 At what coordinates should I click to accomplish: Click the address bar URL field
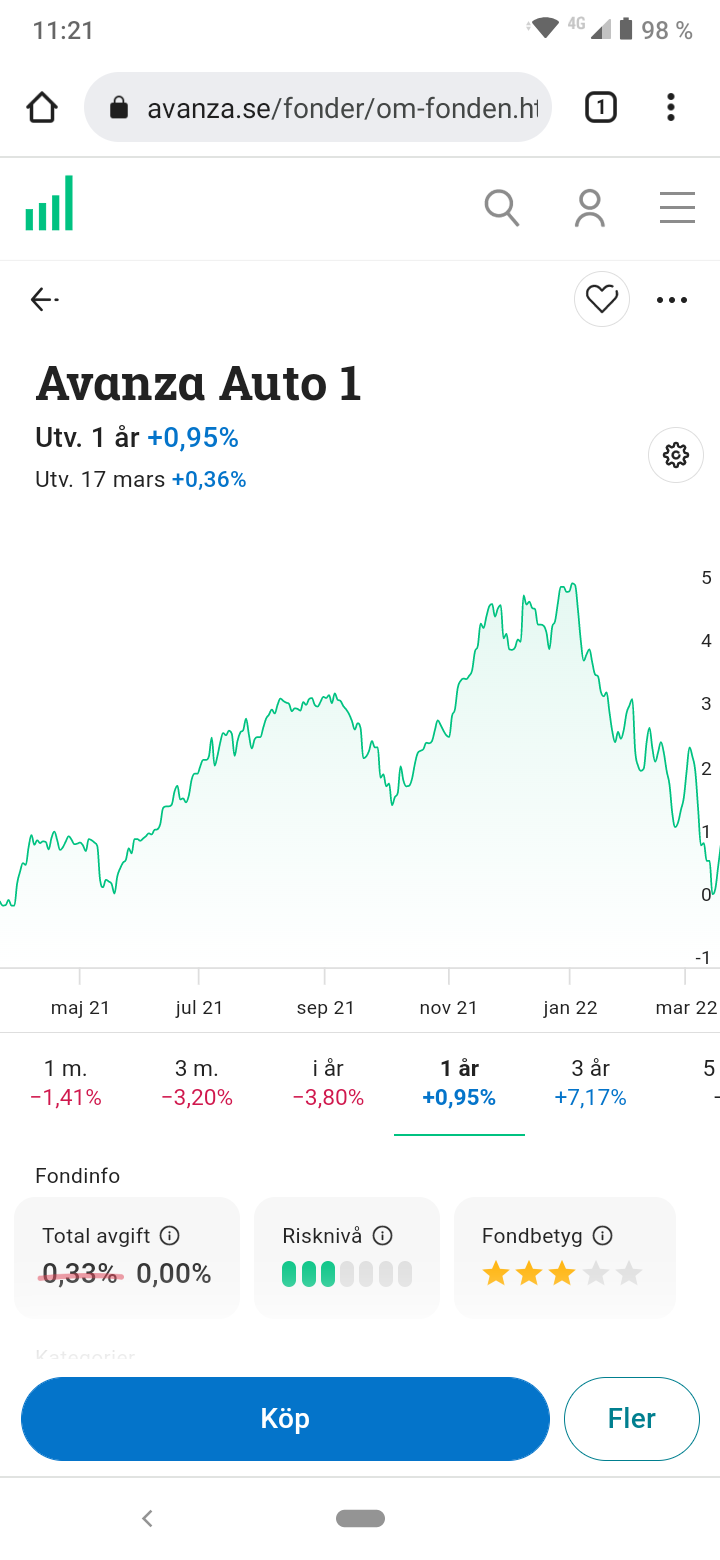pyautogui.click(x=330, y=108)
